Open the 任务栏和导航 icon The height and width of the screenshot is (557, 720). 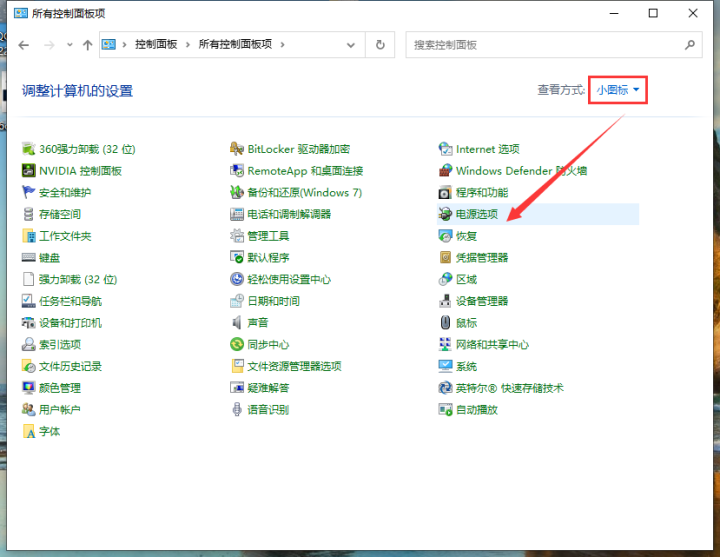click(x=28, y=301)
